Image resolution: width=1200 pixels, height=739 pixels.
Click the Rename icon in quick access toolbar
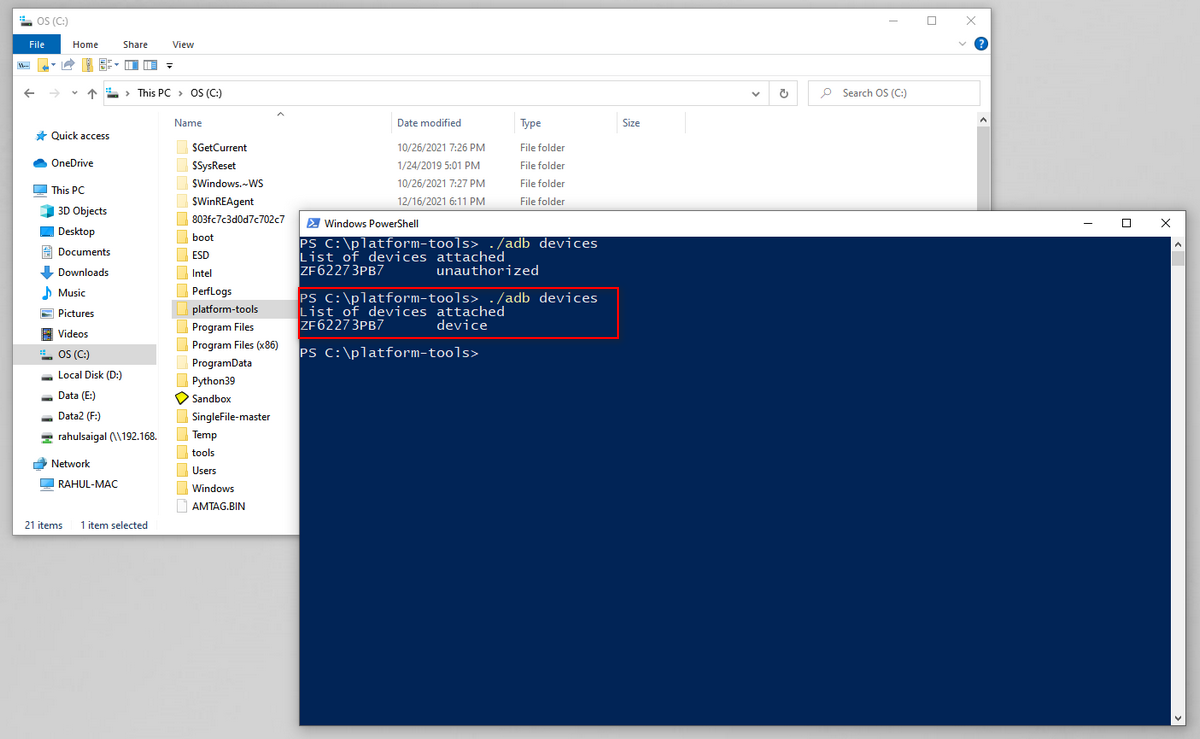click(24, 65)
